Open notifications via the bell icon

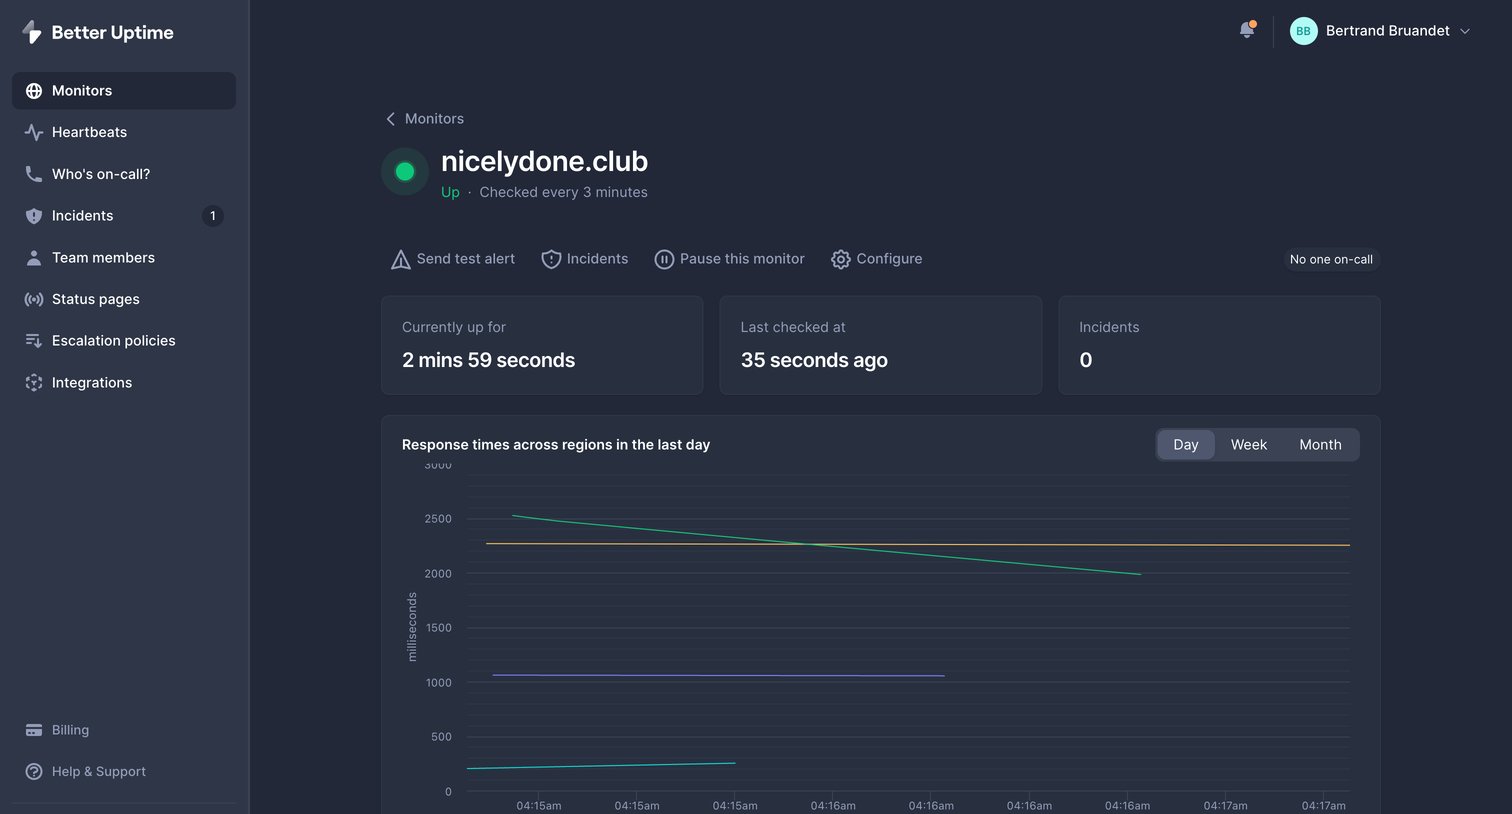coord(1246,31)
